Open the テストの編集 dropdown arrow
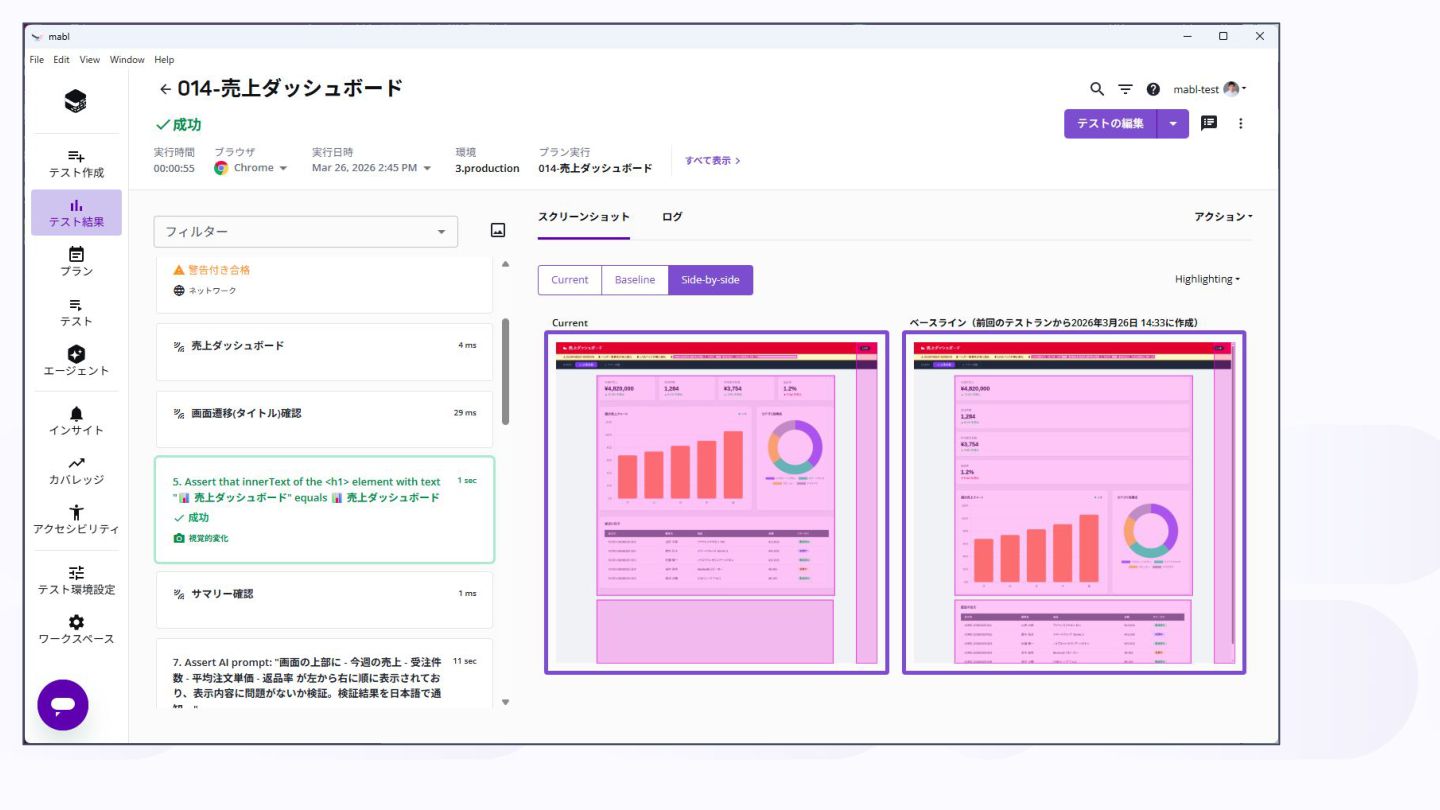This screenshot has height=810, width=1440. (1172, 124)
